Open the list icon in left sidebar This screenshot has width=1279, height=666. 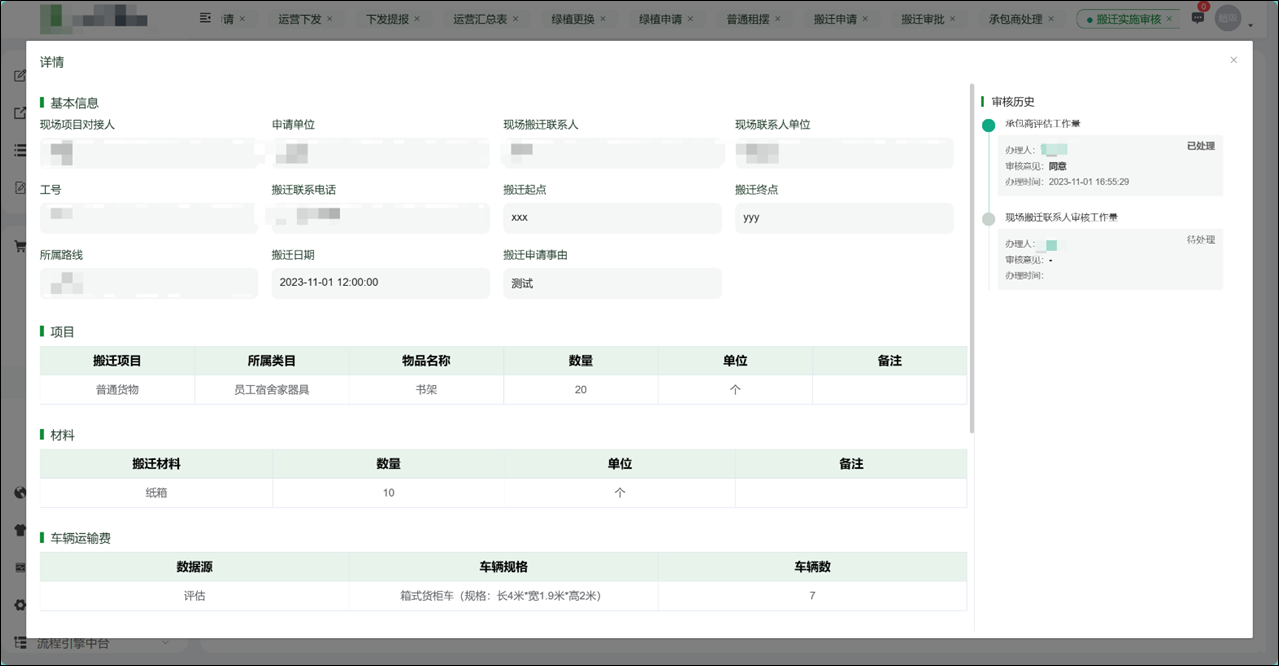(20, 150)
